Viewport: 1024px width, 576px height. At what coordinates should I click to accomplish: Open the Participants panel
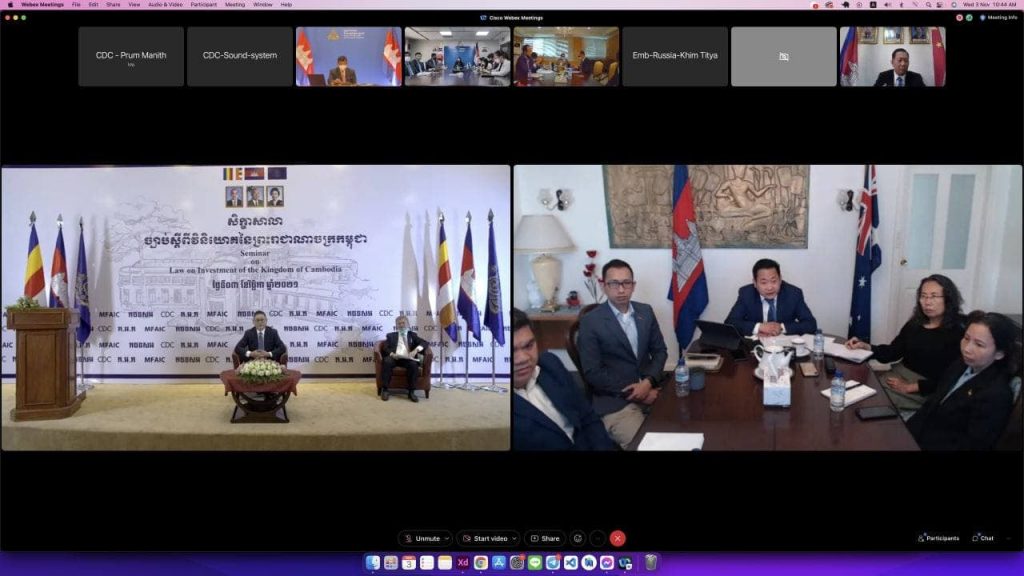(938, 538)
